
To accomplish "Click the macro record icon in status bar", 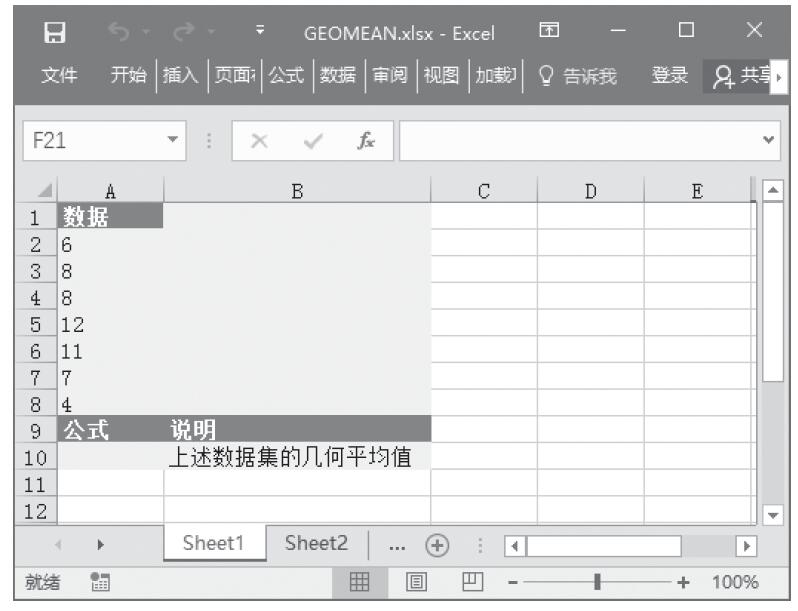I will pyautogui.click(x=96, y=583).
